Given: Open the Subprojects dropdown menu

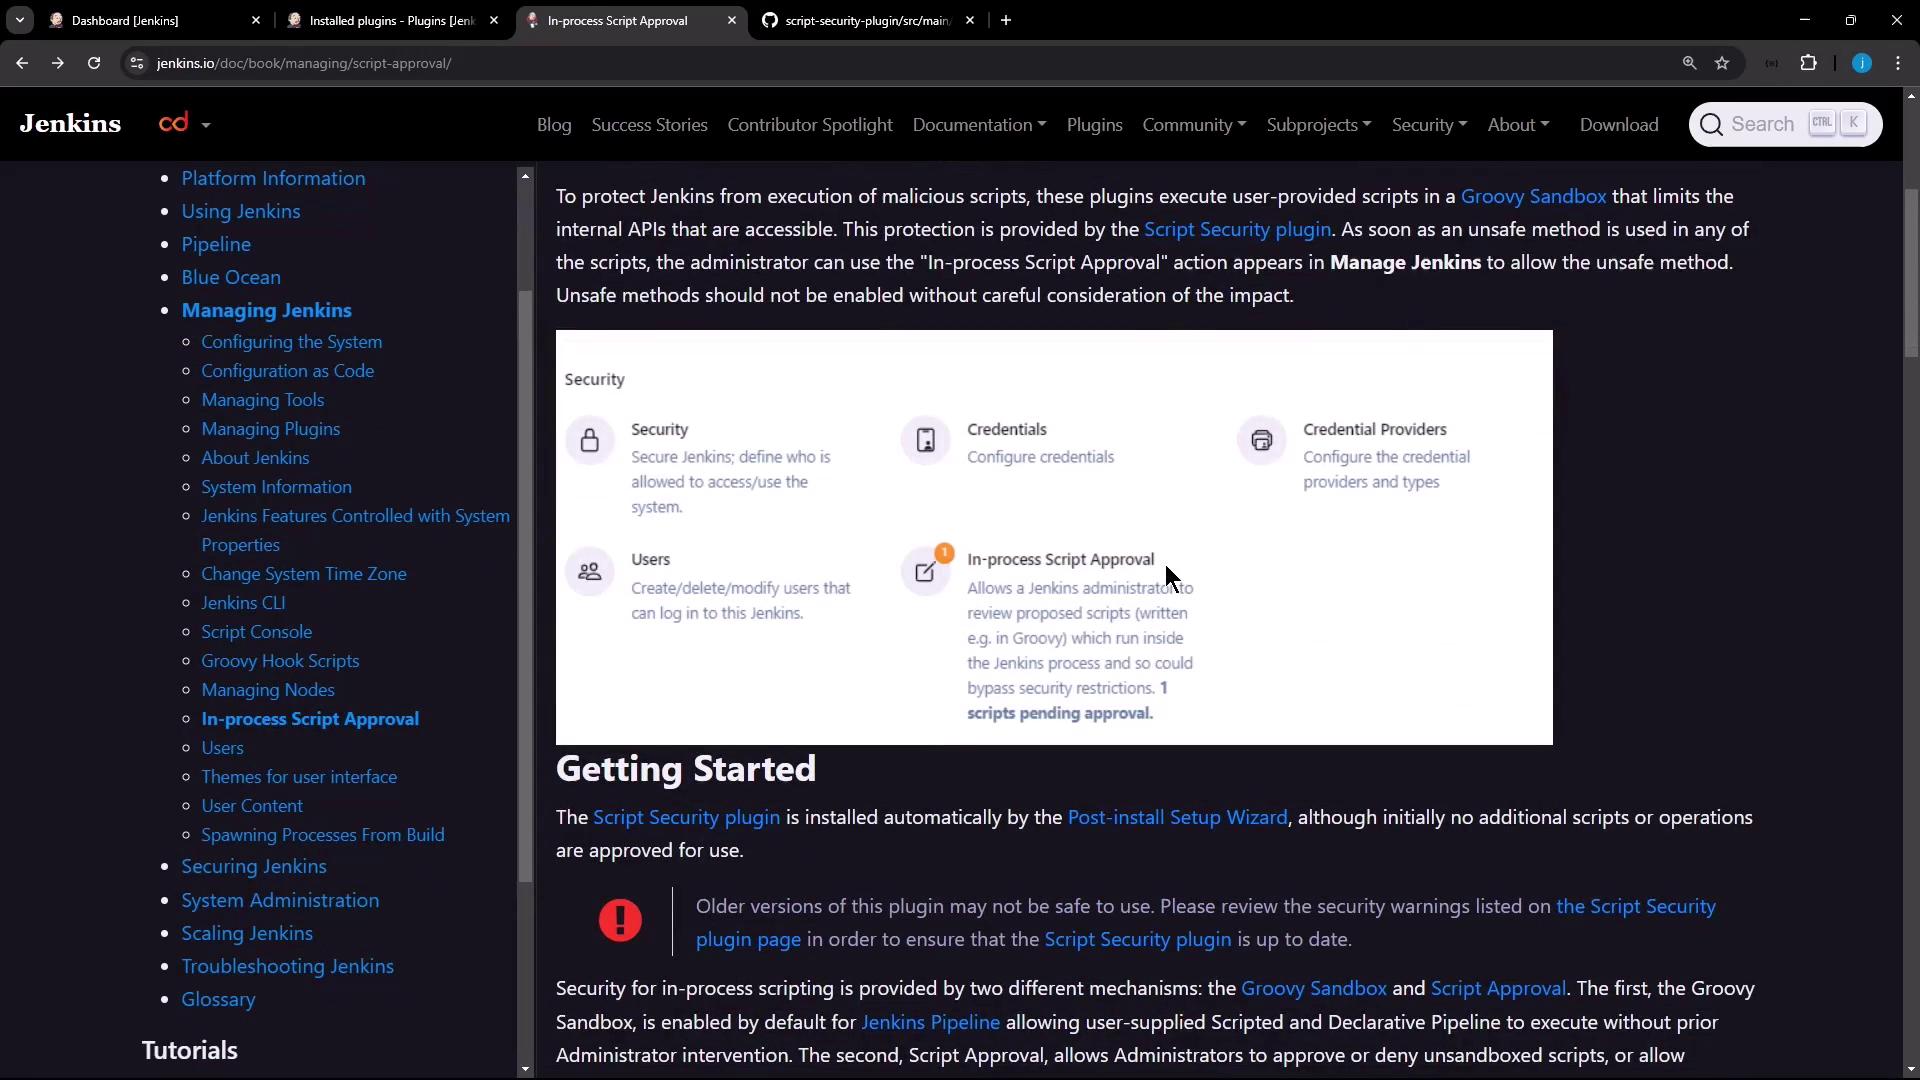Looking at the screenshot, I should point(1318,125).
